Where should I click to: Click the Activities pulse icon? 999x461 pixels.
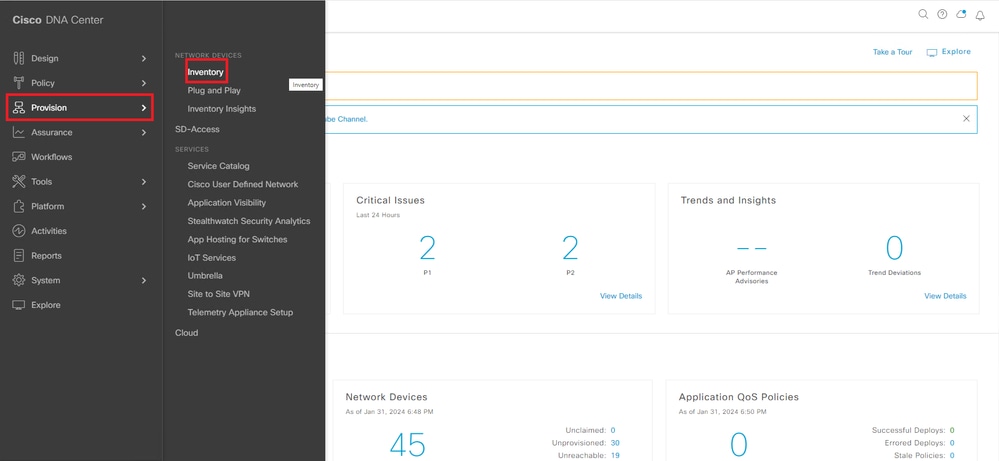coord(18,231)
